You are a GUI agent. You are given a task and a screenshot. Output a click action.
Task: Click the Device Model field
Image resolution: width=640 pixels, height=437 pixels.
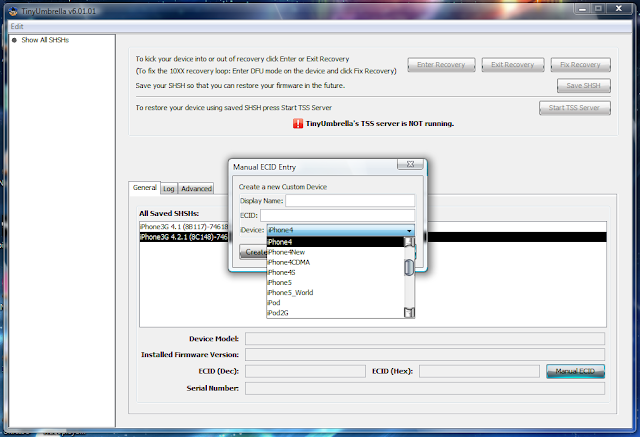pyautogui.click(x=424, y=339)
